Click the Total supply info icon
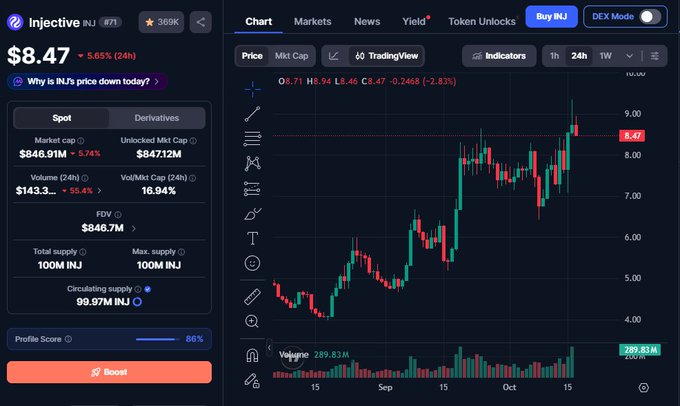 pyautogui.click(x=83, y=252)
